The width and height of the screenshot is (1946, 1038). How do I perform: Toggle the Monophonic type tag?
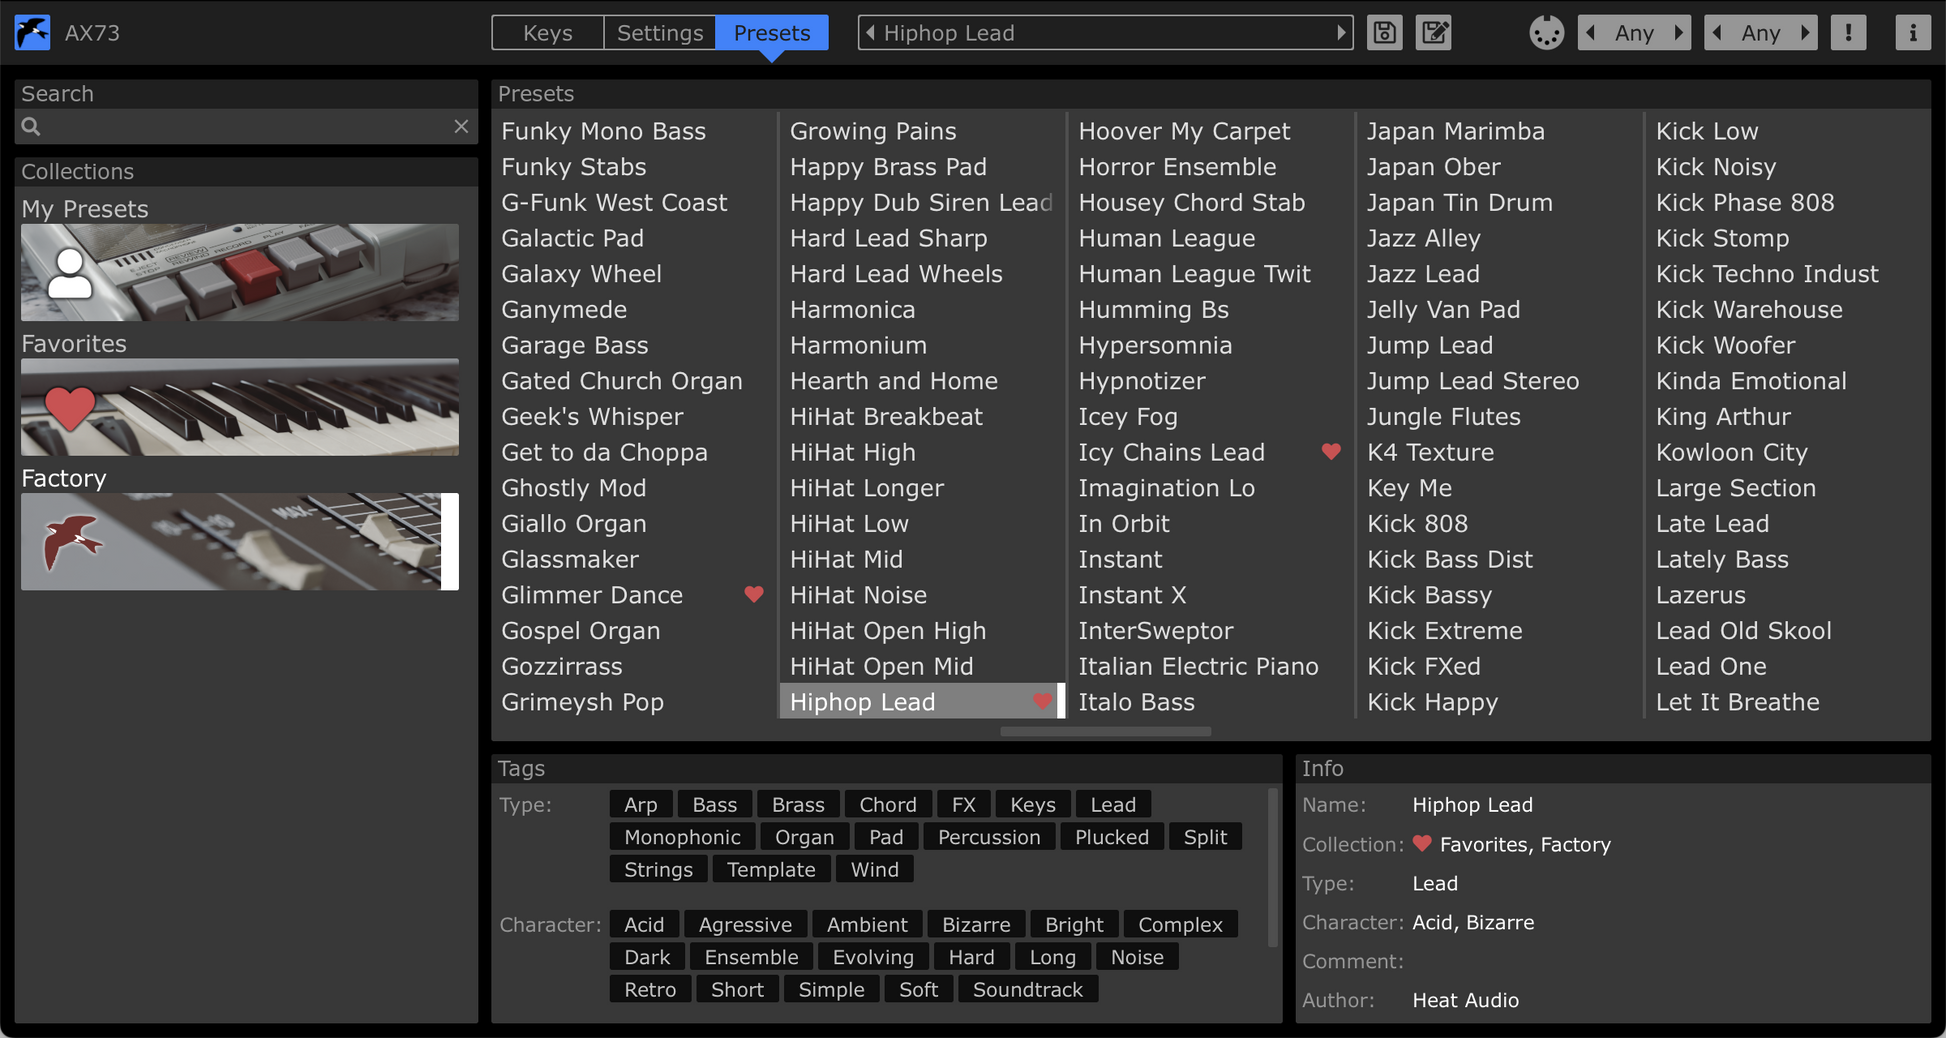(x=683, y=836)
